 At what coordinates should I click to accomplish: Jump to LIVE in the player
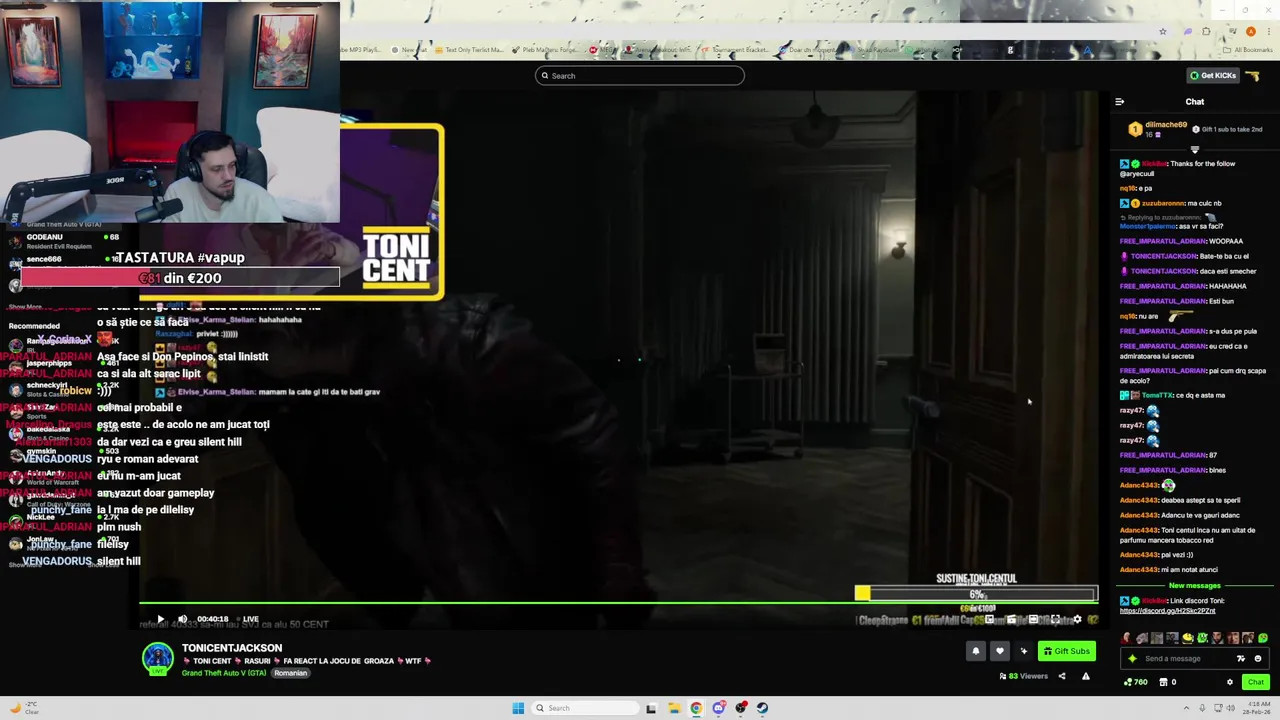point(247,619)
